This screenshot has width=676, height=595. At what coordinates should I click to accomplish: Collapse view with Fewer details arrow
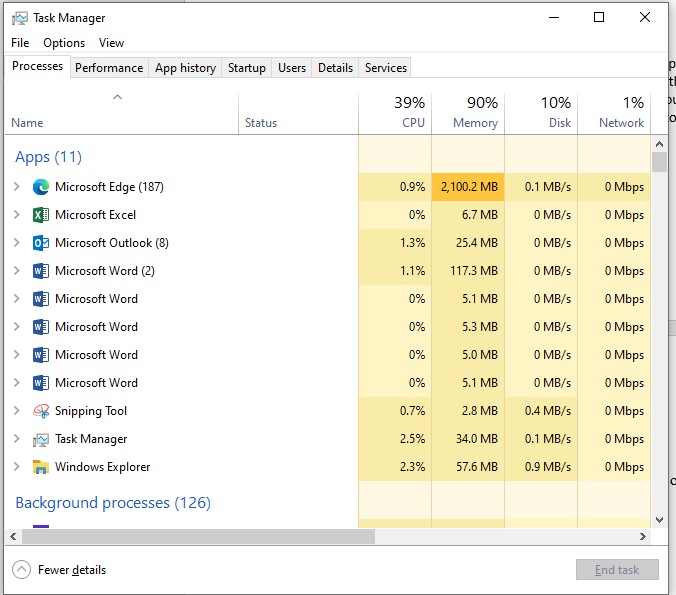[21, 570]
